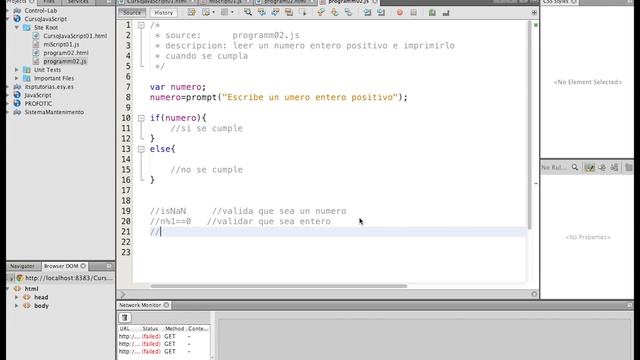
Task: Click the Shift Line Right icon
Action: pos(381,13)
